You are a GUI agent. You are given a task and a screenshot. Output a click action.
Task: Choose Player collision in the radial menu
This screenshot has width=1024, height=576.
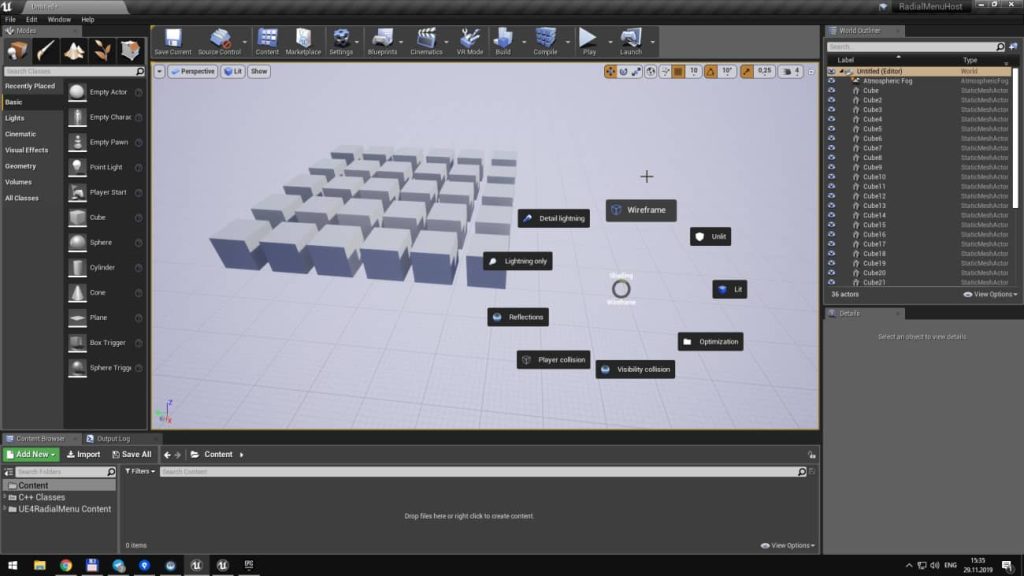554,360
